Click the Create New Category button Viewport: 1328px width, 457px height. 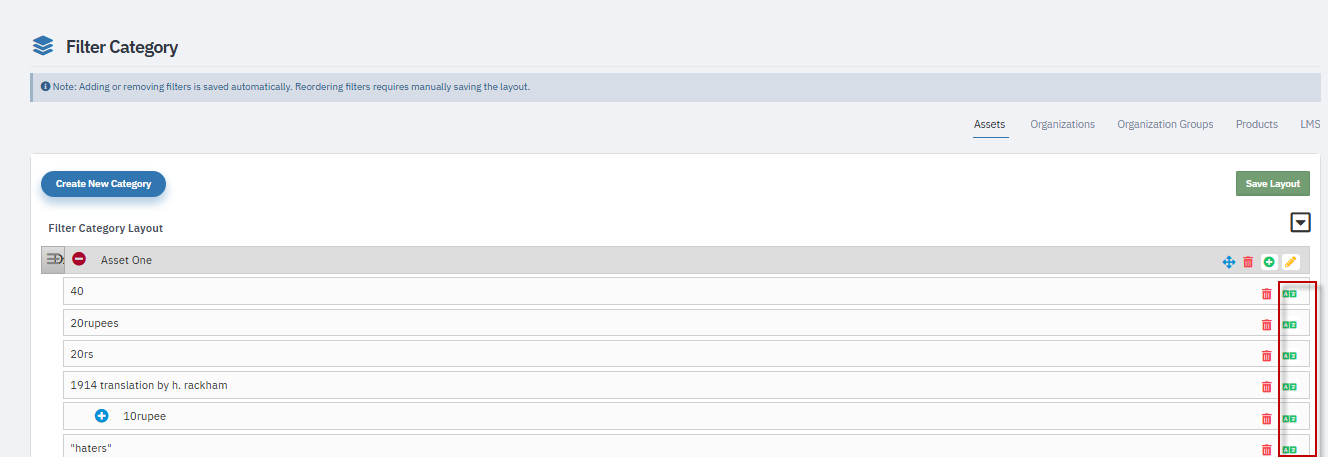[x=103, y=184]
